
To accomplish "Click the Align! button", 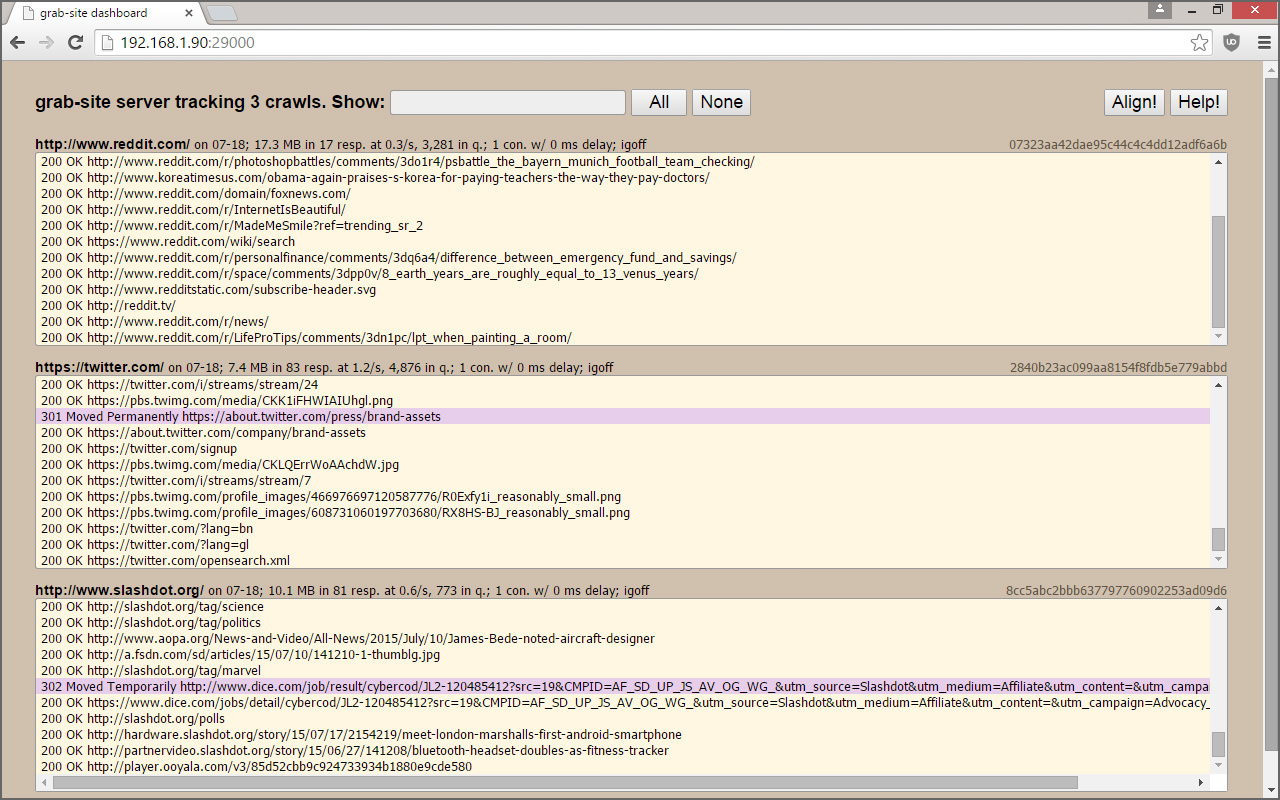I will point(1134,101).
